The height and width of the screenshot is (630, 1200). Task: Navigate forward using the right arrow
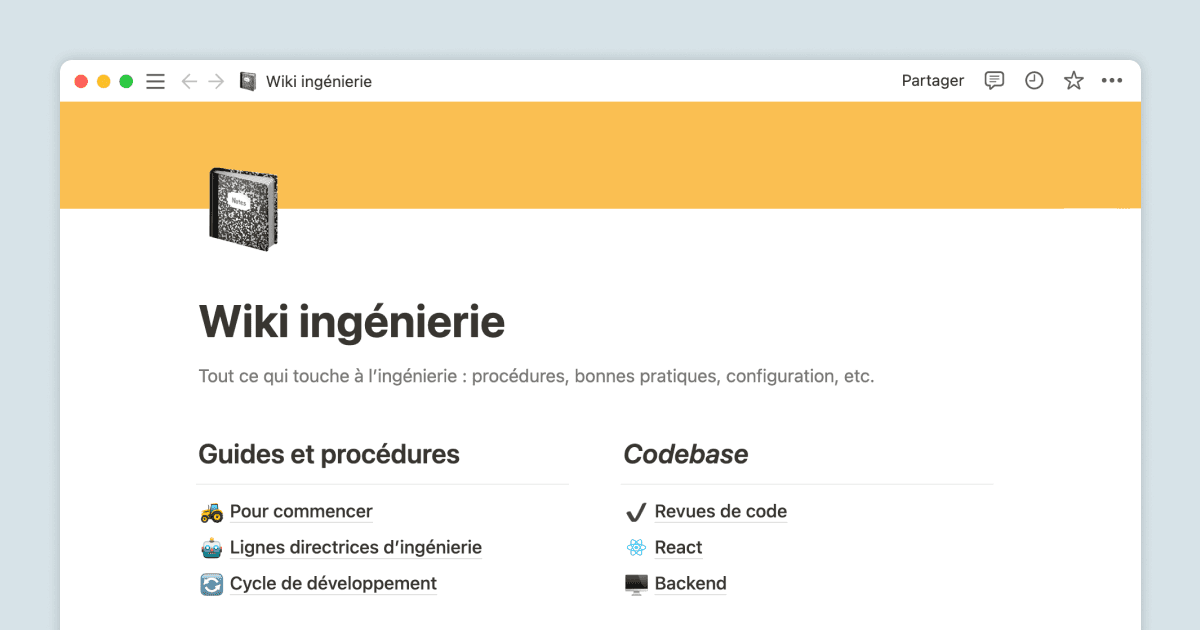pos(215,81)
